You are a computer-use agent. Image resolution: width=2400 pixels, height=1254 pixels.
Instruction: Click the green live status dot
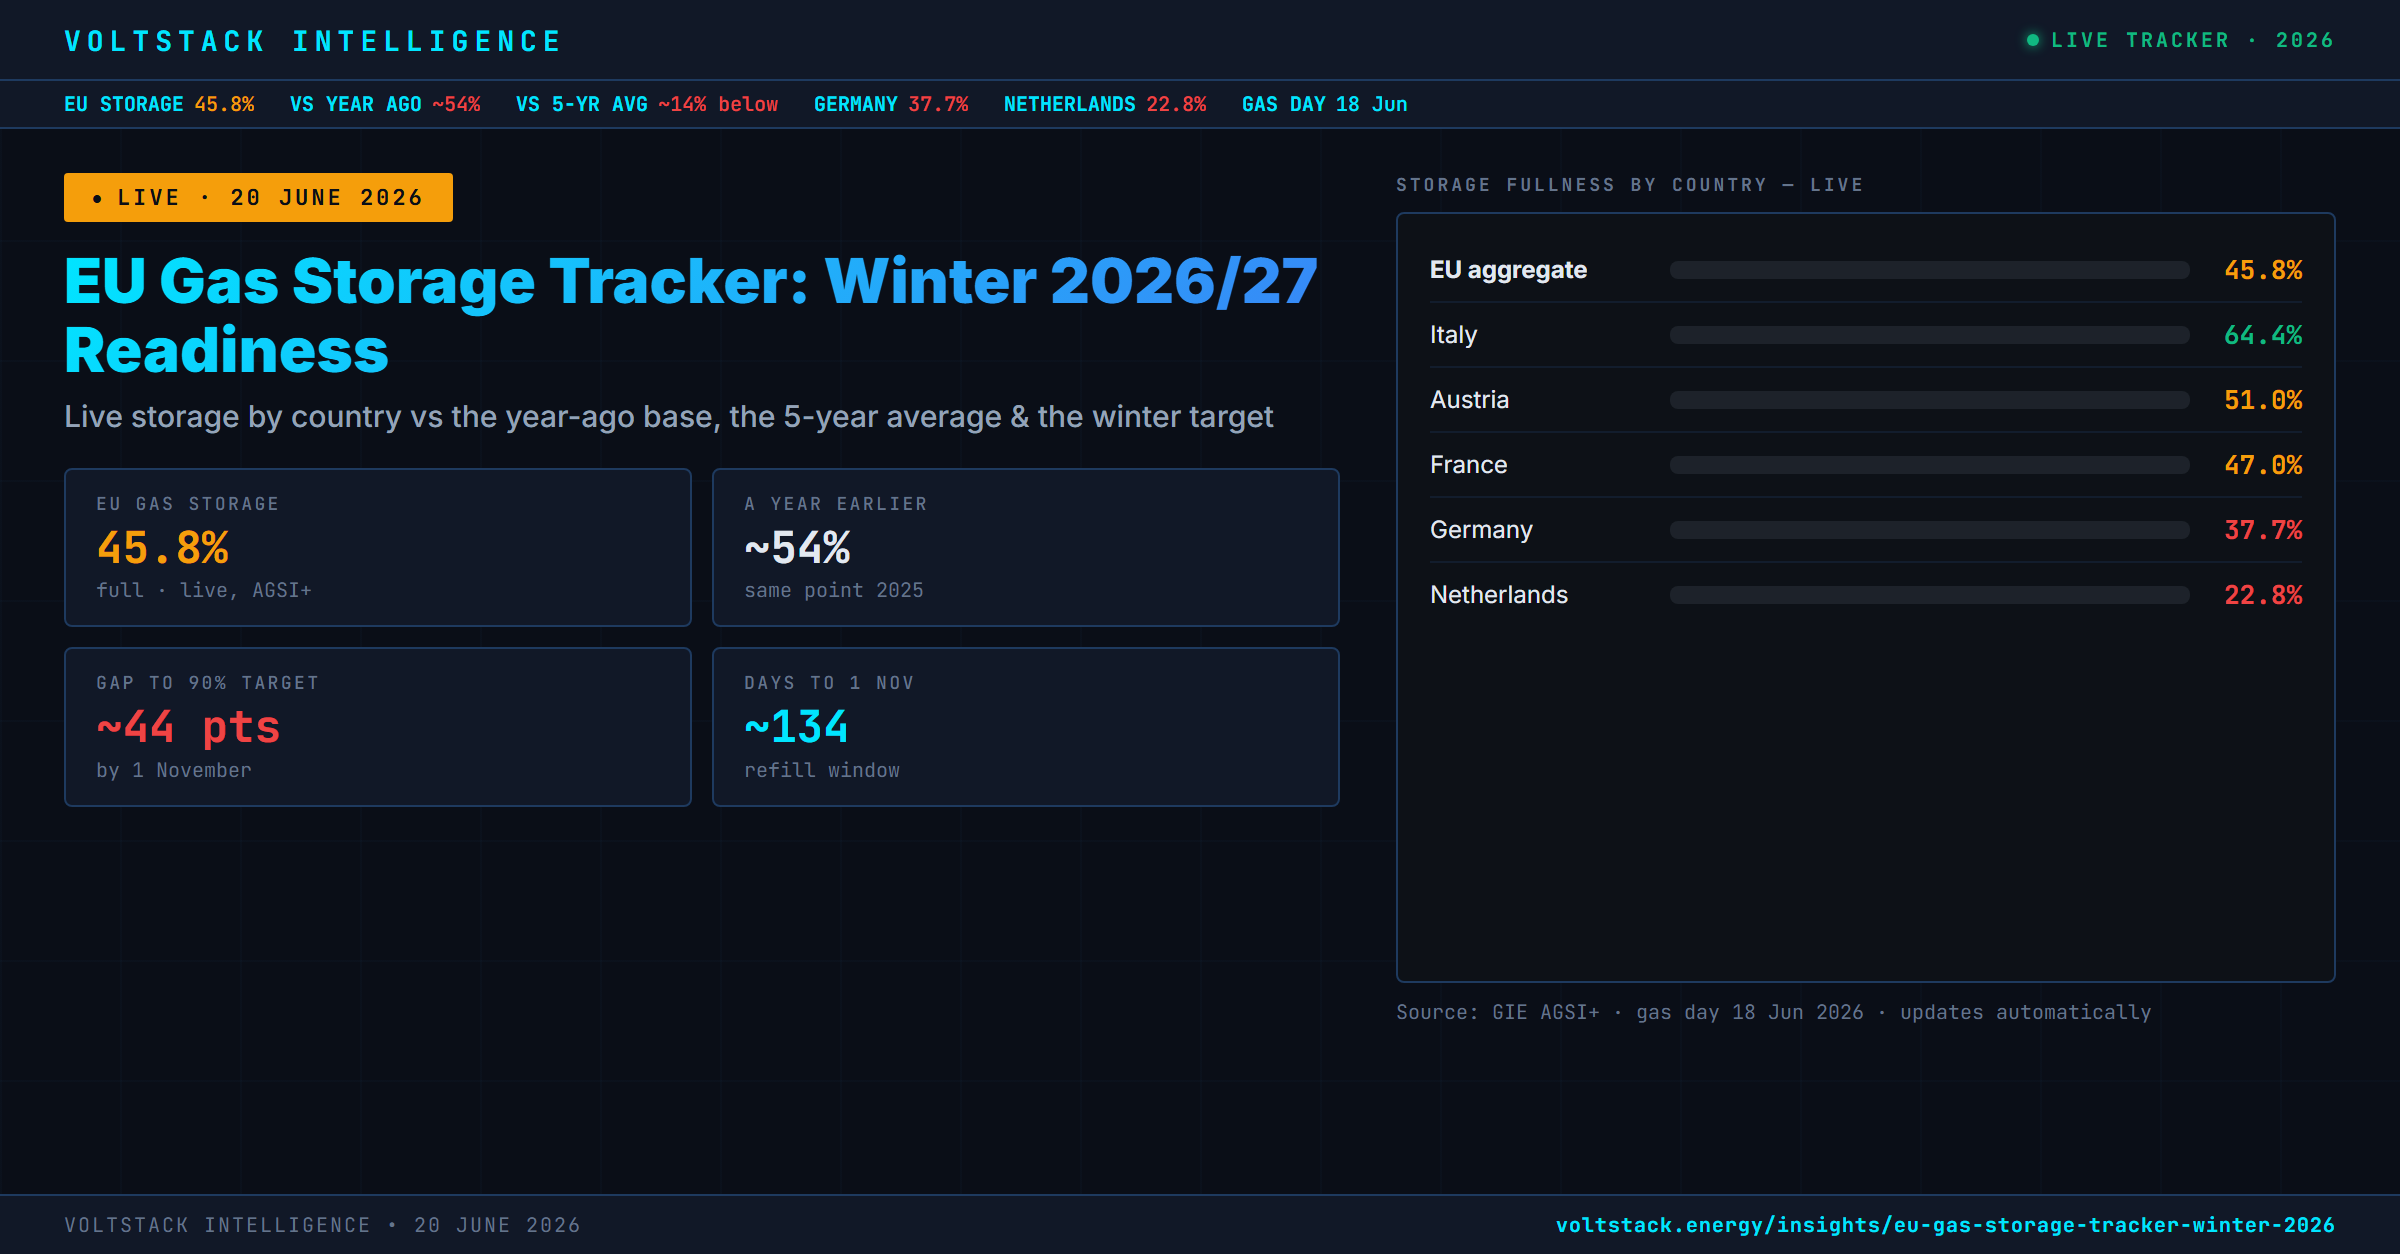point(2032,40)
